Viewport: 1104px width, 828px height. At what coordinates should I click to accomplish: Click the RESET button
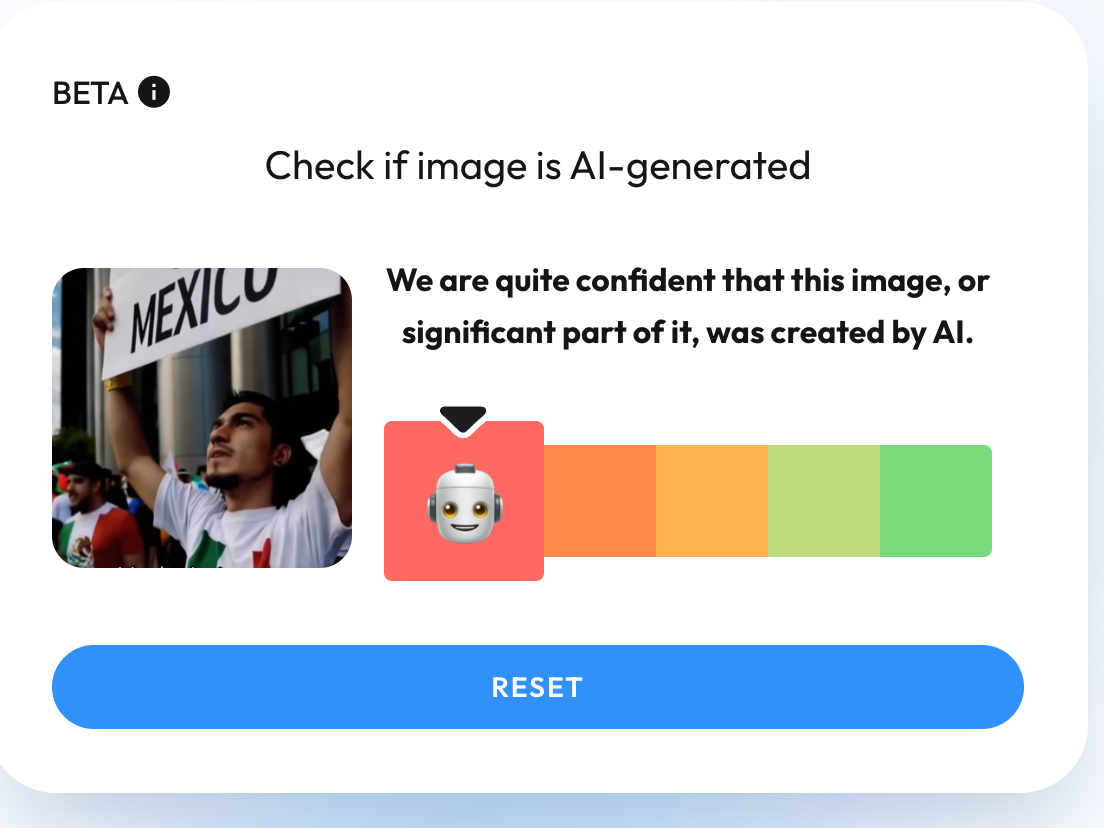point(538,686)
